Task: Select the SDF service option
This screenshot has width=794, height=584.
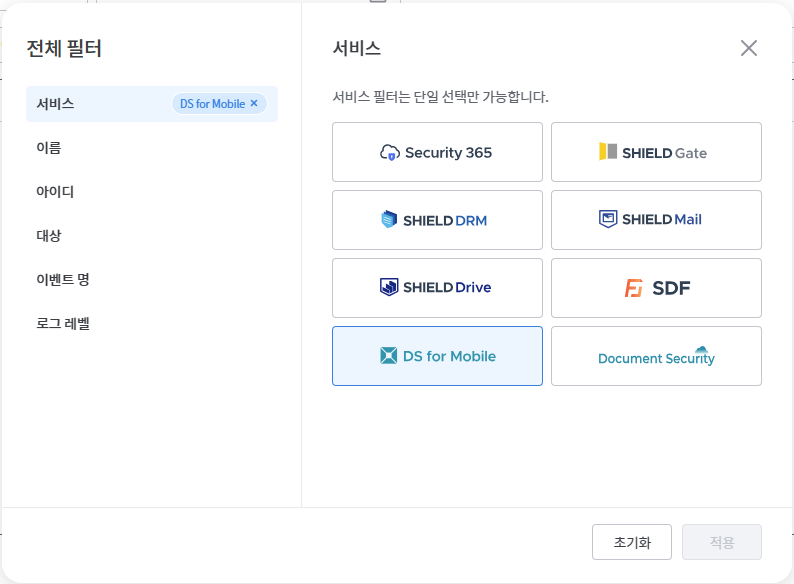Action: 656,288
